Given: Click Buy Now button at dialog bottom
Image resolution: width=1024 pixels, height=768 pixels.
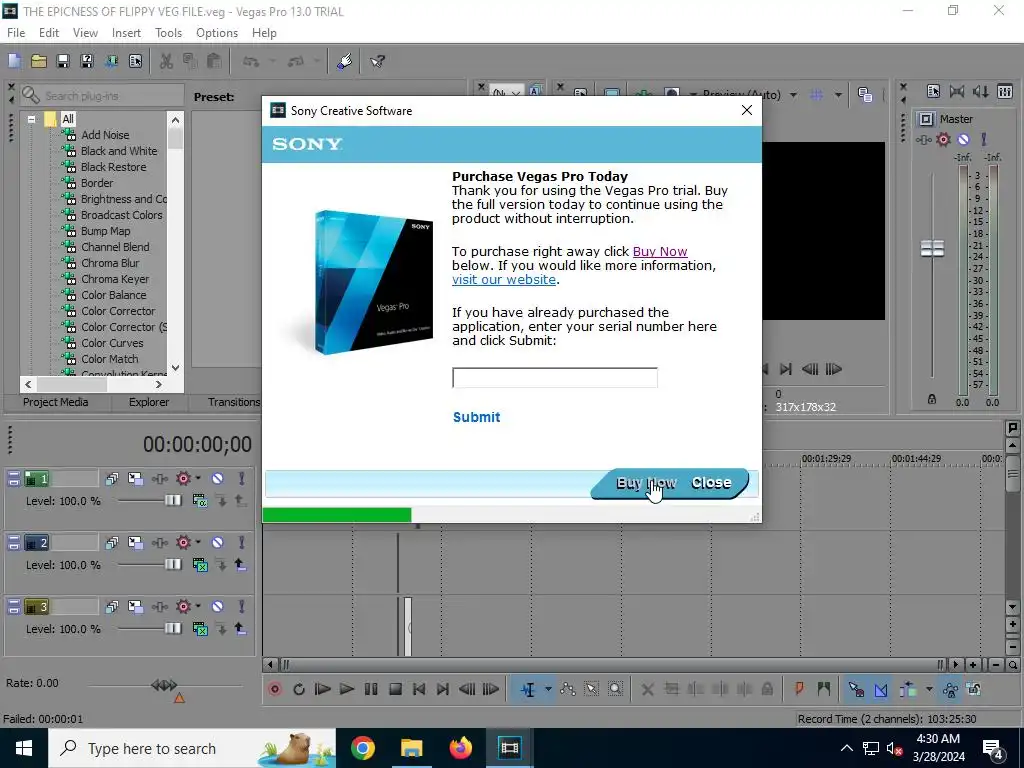Looking at the screenshot, I should click(x=646, y=483).
